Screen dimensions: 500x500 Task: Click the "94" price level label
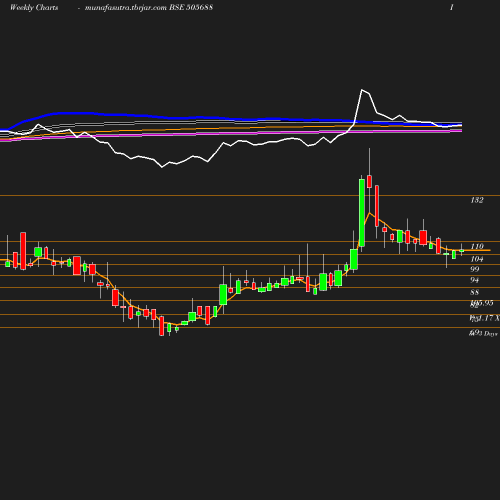click(475, 280)
